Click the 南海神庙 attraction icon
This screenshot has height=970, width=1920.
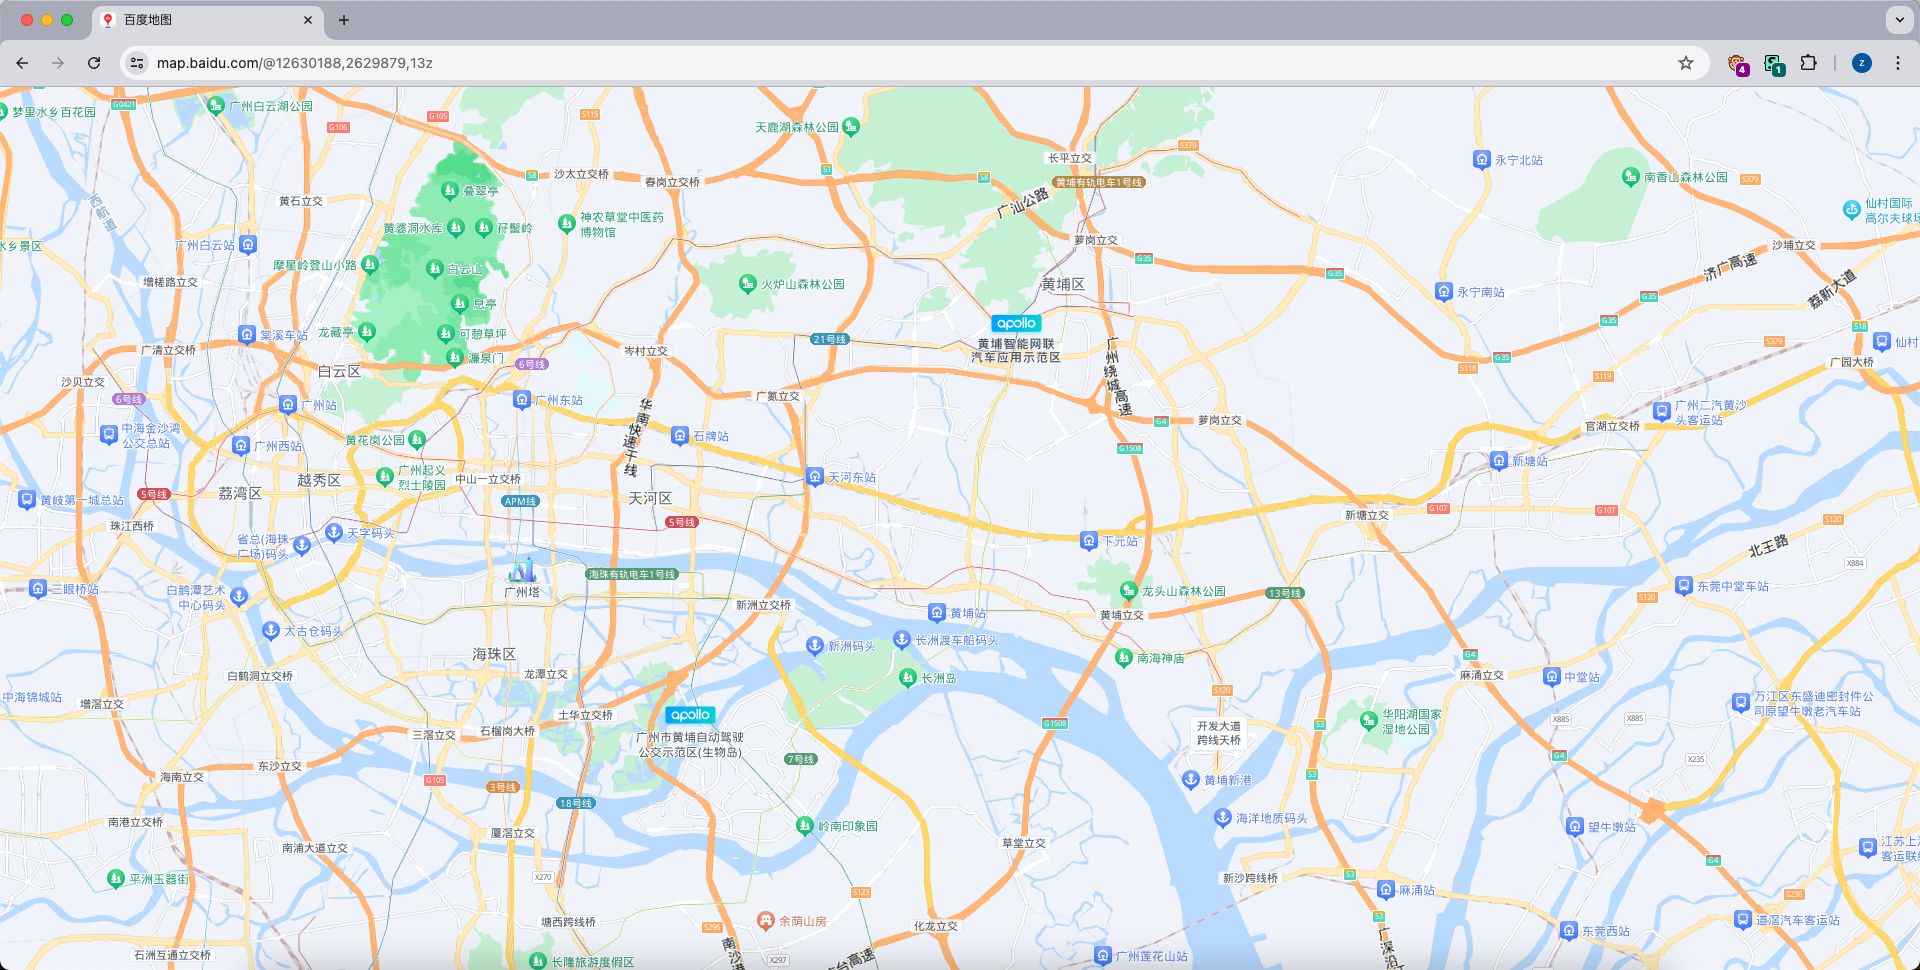(x=1123, y=658)
